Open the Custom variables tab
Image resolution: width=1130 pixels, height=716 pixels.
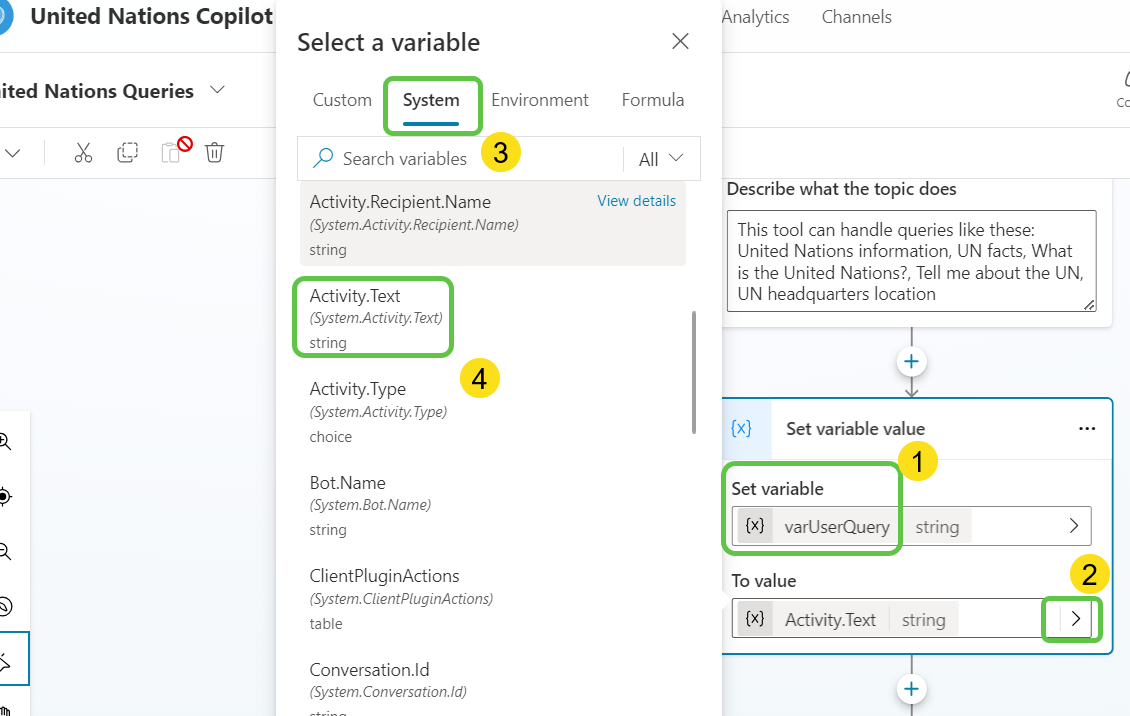point(341,99)
